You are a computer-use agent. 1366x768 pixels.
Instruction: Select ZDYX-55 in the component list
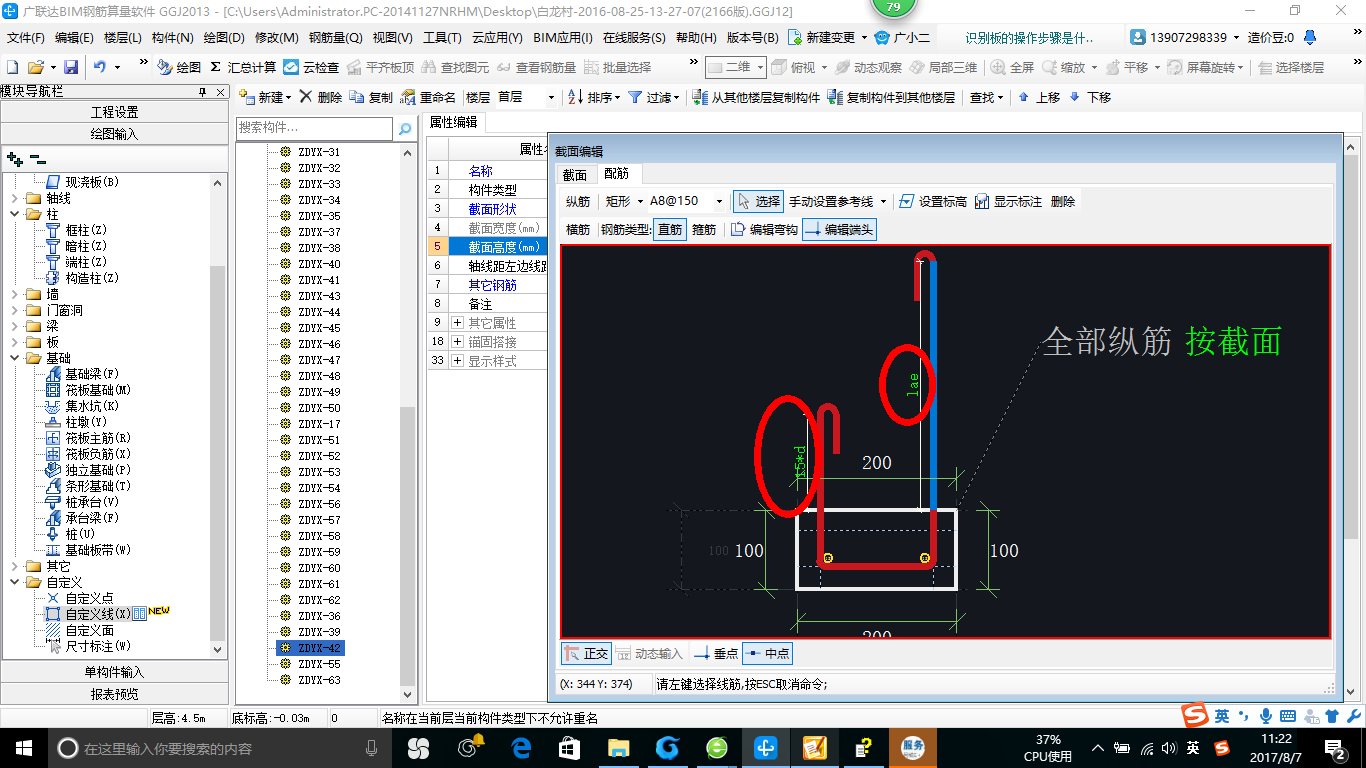point(319,664)
